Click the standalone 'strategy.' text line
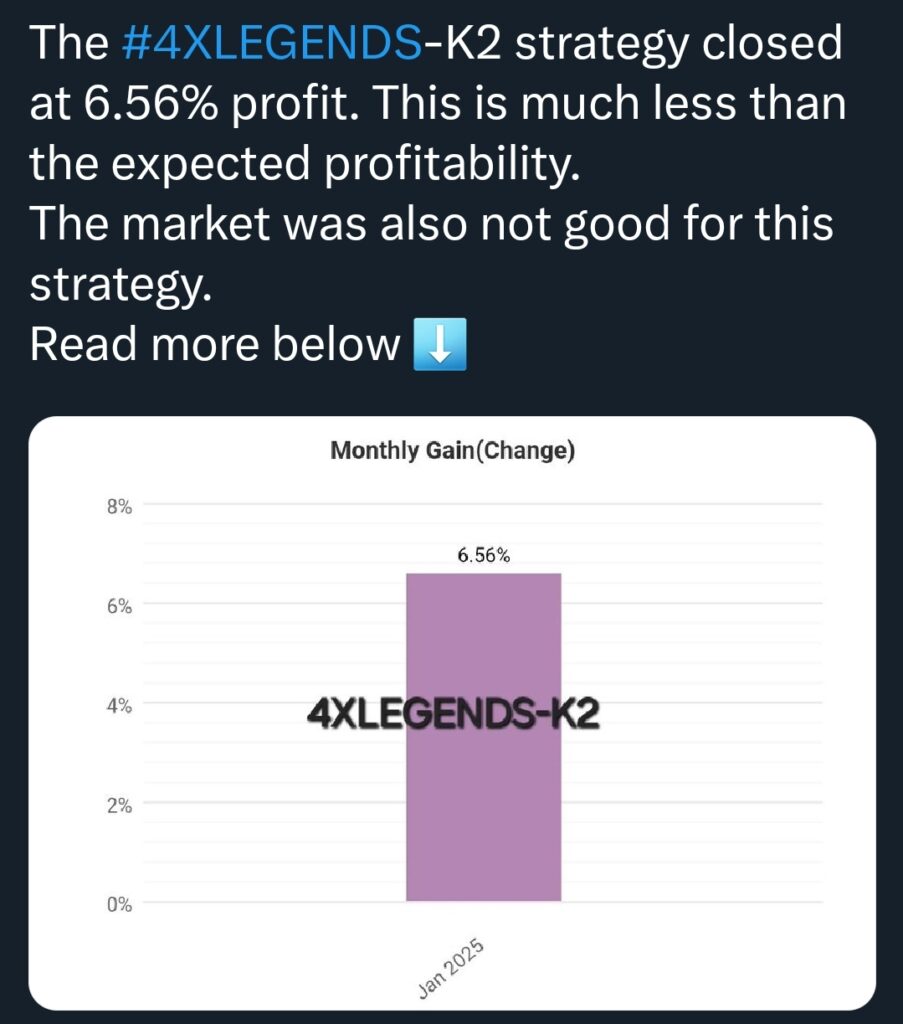 [121, 284]
